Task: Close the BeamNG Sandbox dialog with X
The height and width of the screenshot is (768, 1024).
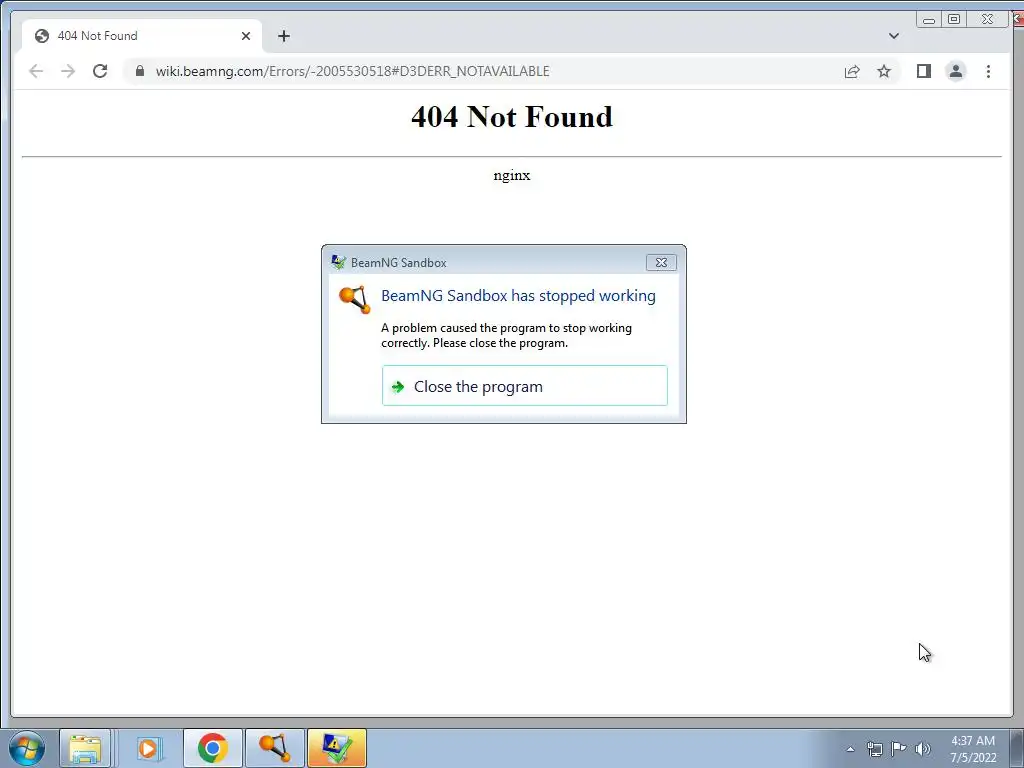Action: click(x=661, y=263)
